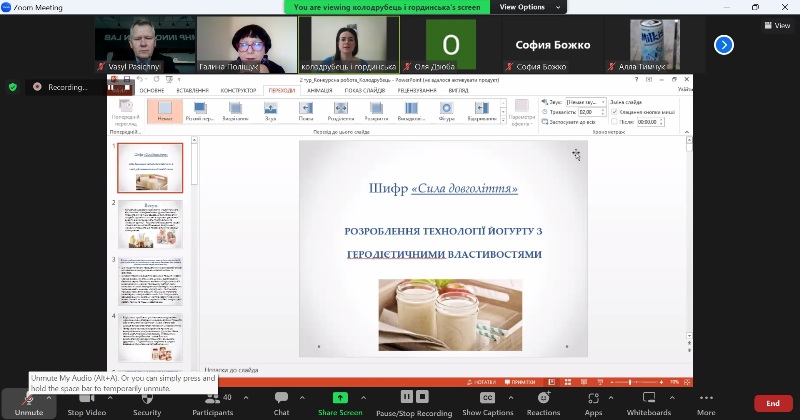
Task: Open the ПОКАЗ СЛАЙДІВ ribbon tab
Action: [x=365, y=90]
